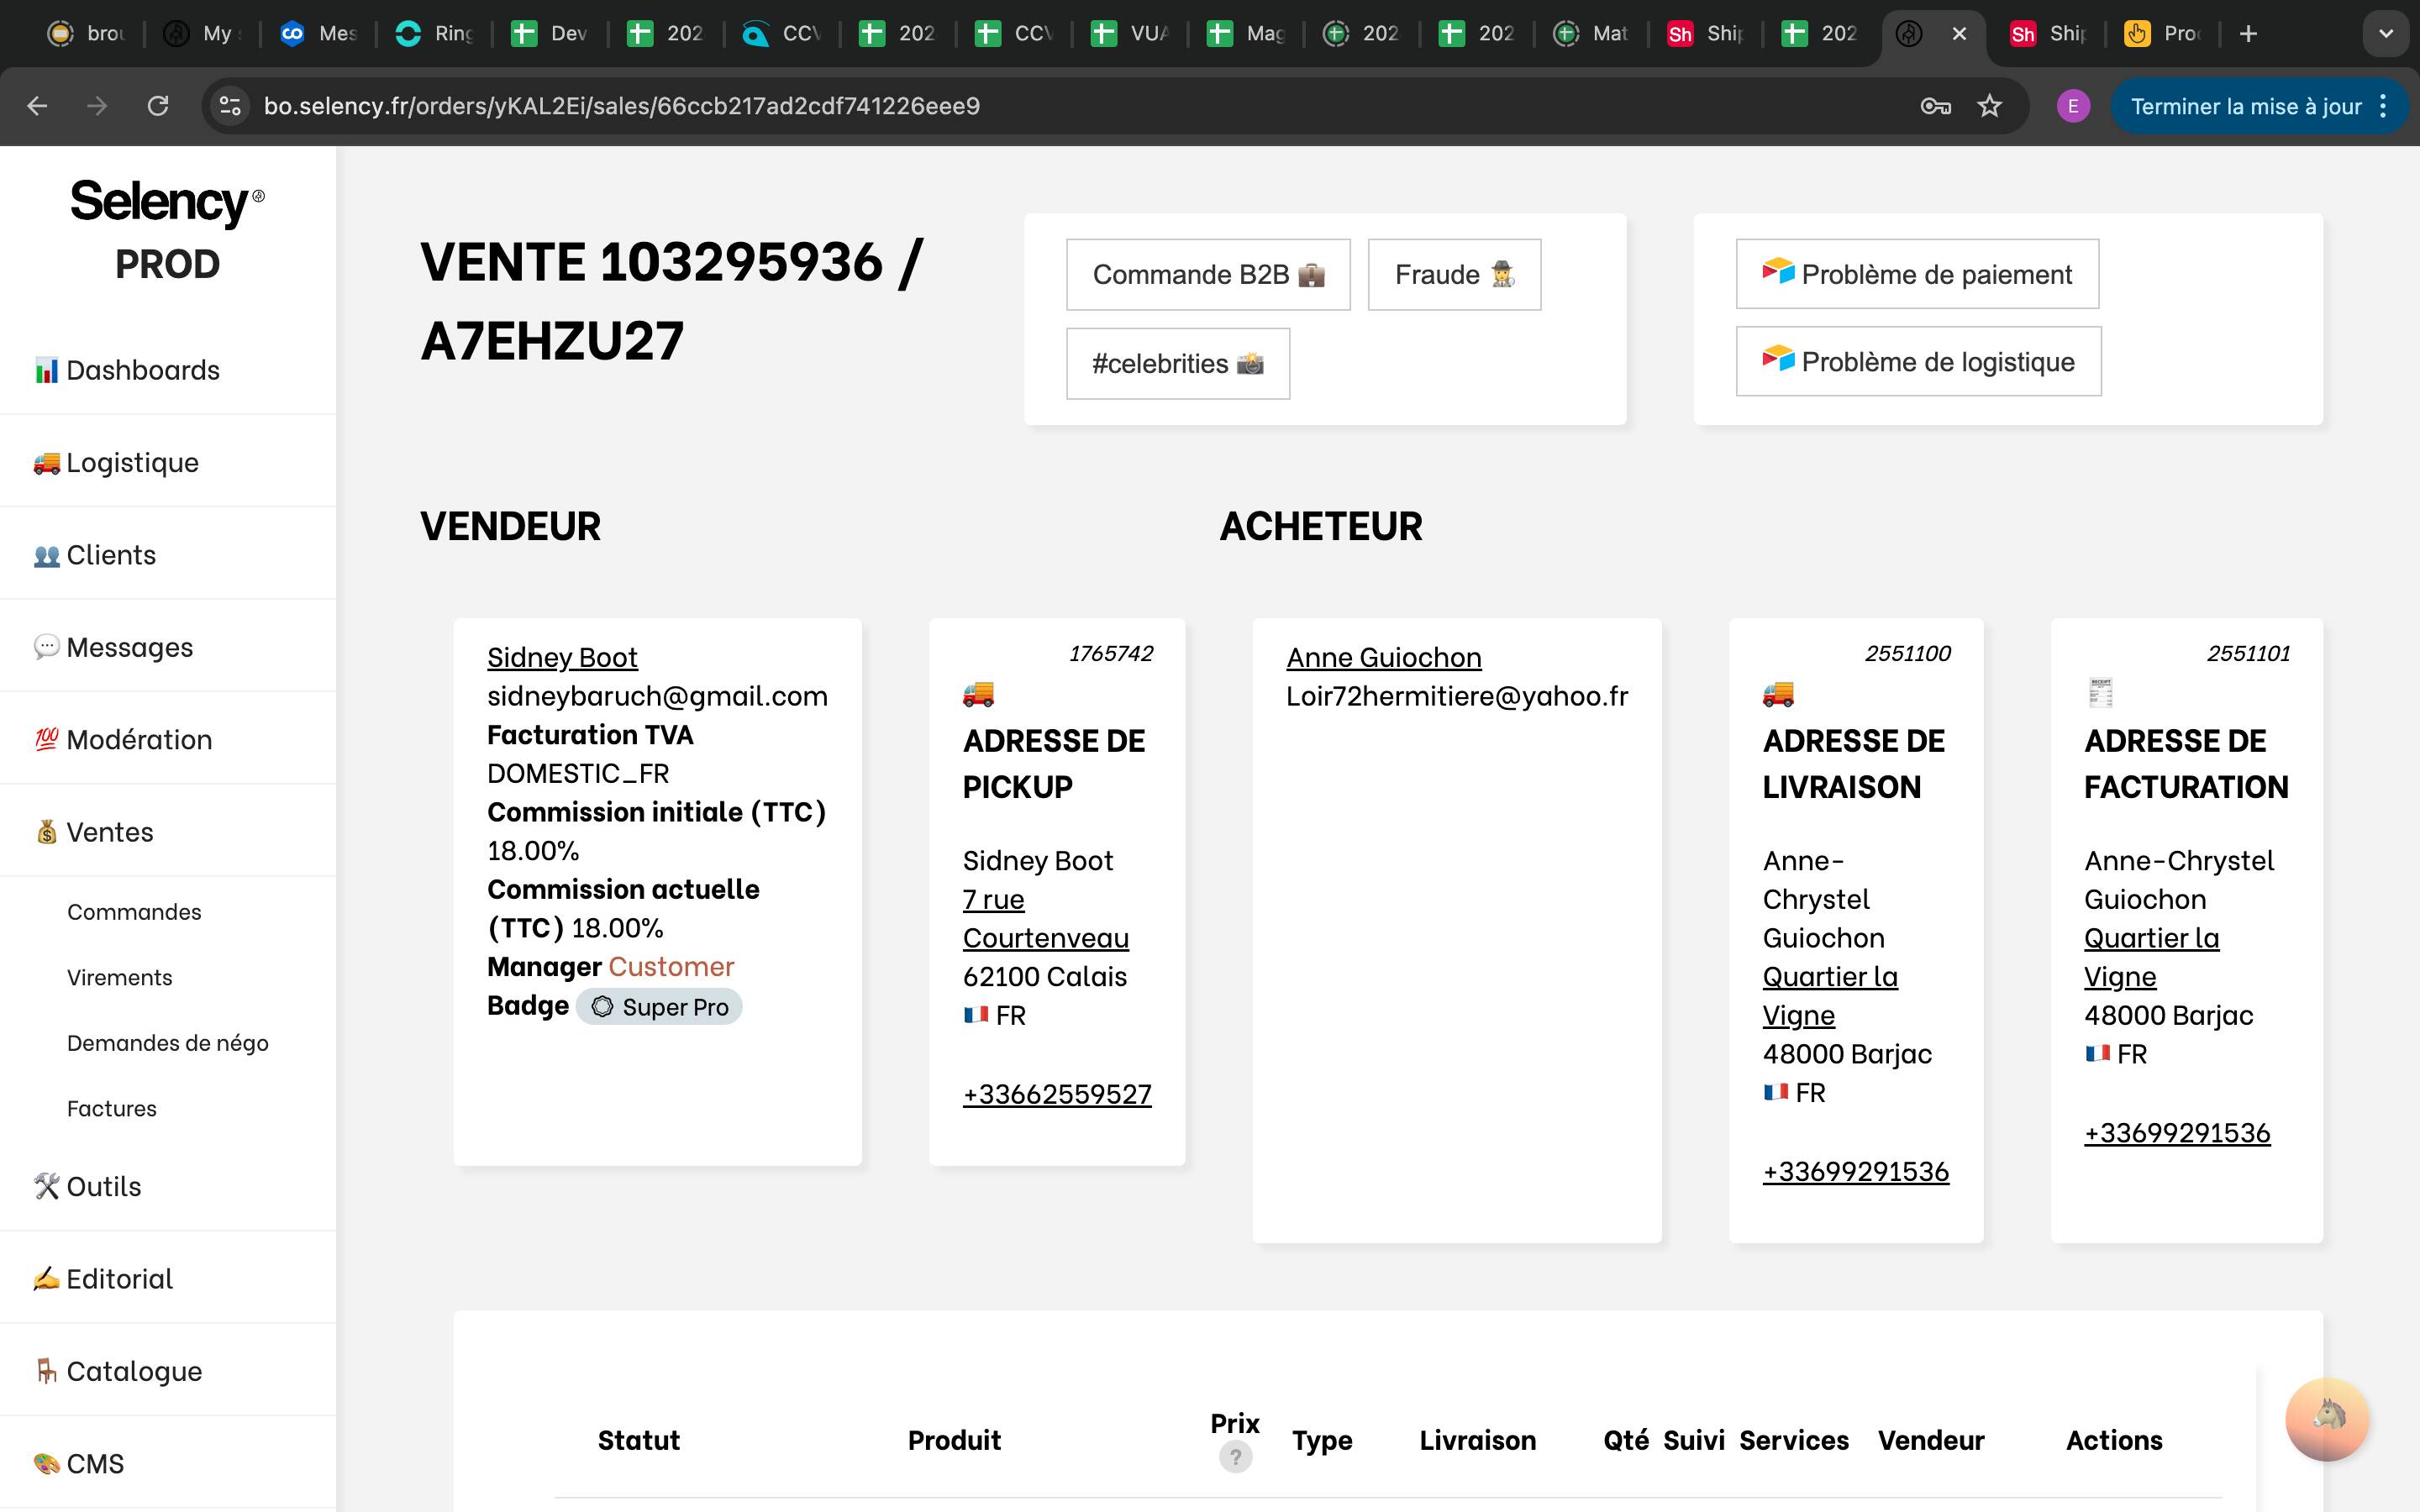The height and width of the screenshot is (1512, 2420).
Task: Click the site settings icon in address bar
Action: tap(230, 106)
